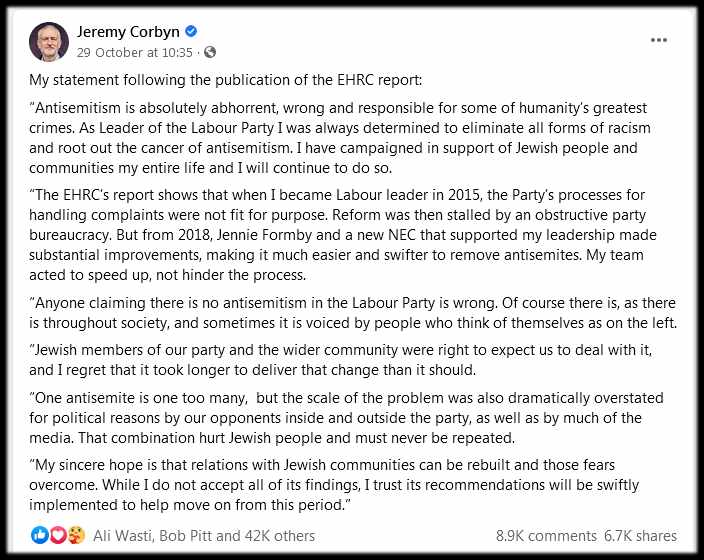Click paragraph beginning 'The EHRC's report shows'

click(x=343, y=235)
